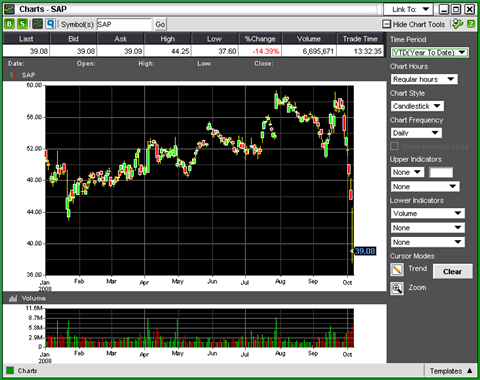Click the Charts tab at bottom
This screenshot has width=480, height=380.
tap(27, 371)
